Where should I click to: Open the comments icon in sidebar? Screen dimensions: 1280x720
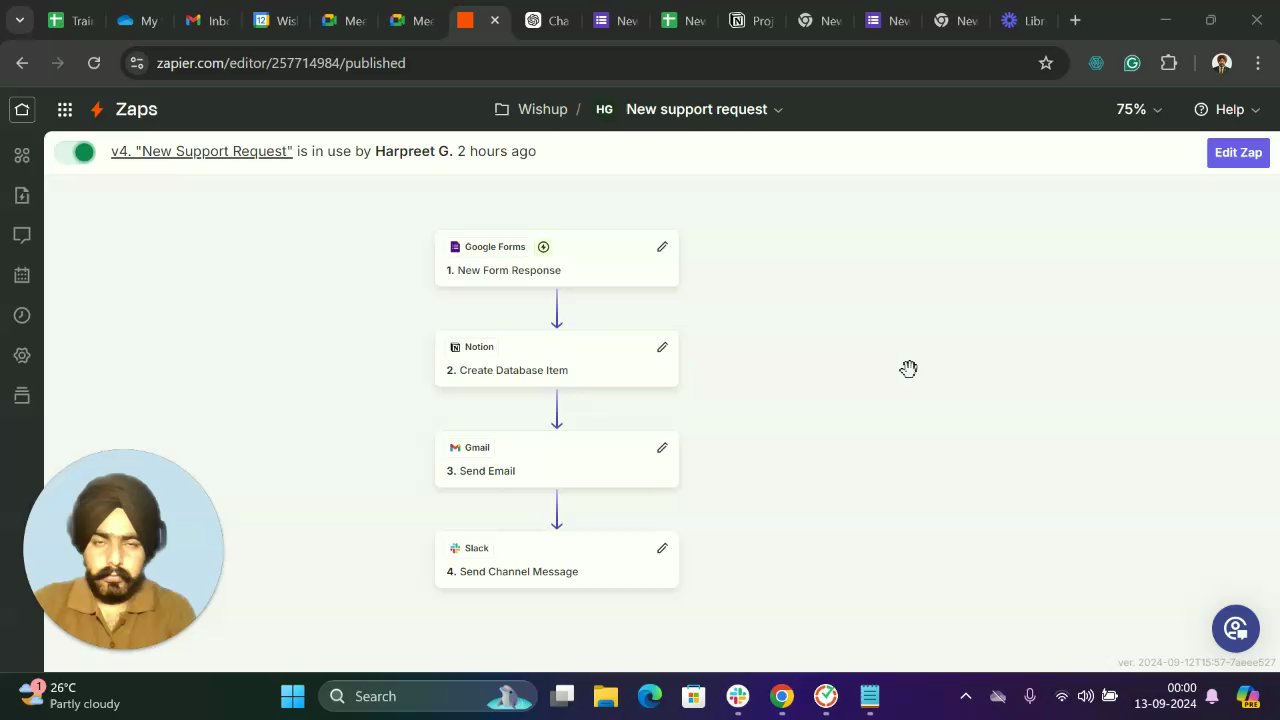22,235
